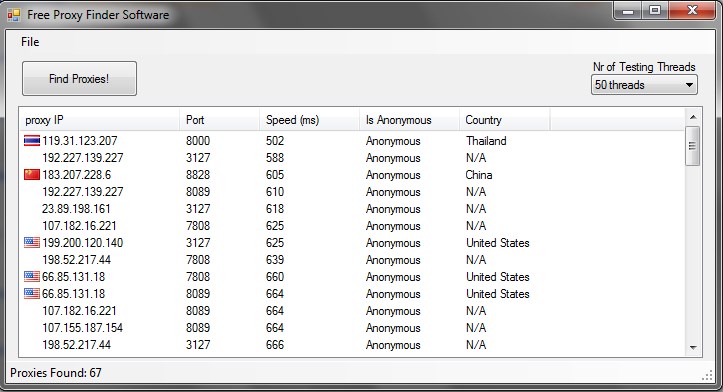Sort by the Port column header
723x392 pixels.
tap(219, 120)
